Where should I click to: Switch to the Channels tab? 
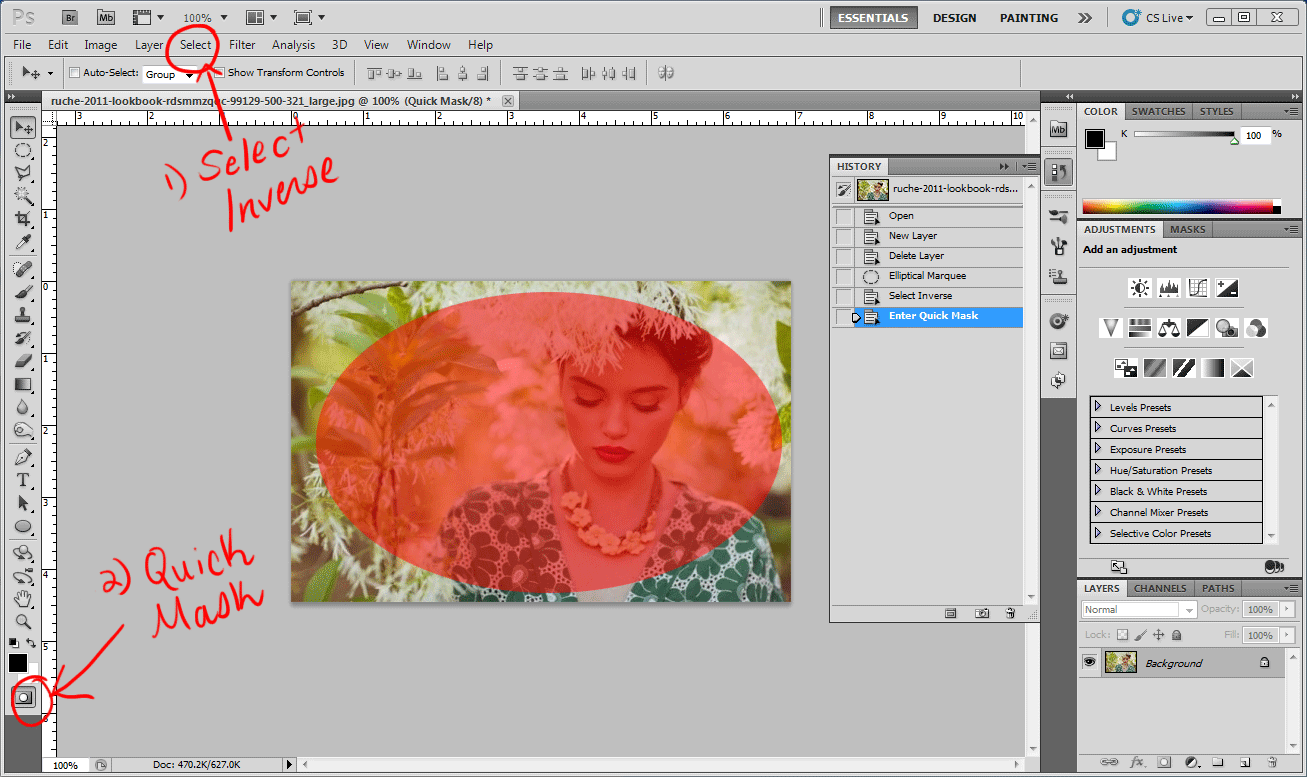[x=1160, y=588]
